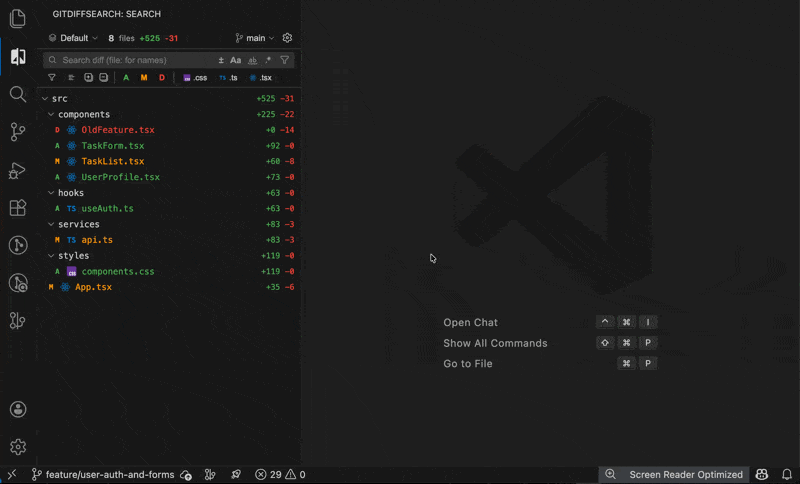The height and width of the screenshot is (484, 800).
Task: Select TaskList.tsx in the file tree
Action: coord(112,161)
